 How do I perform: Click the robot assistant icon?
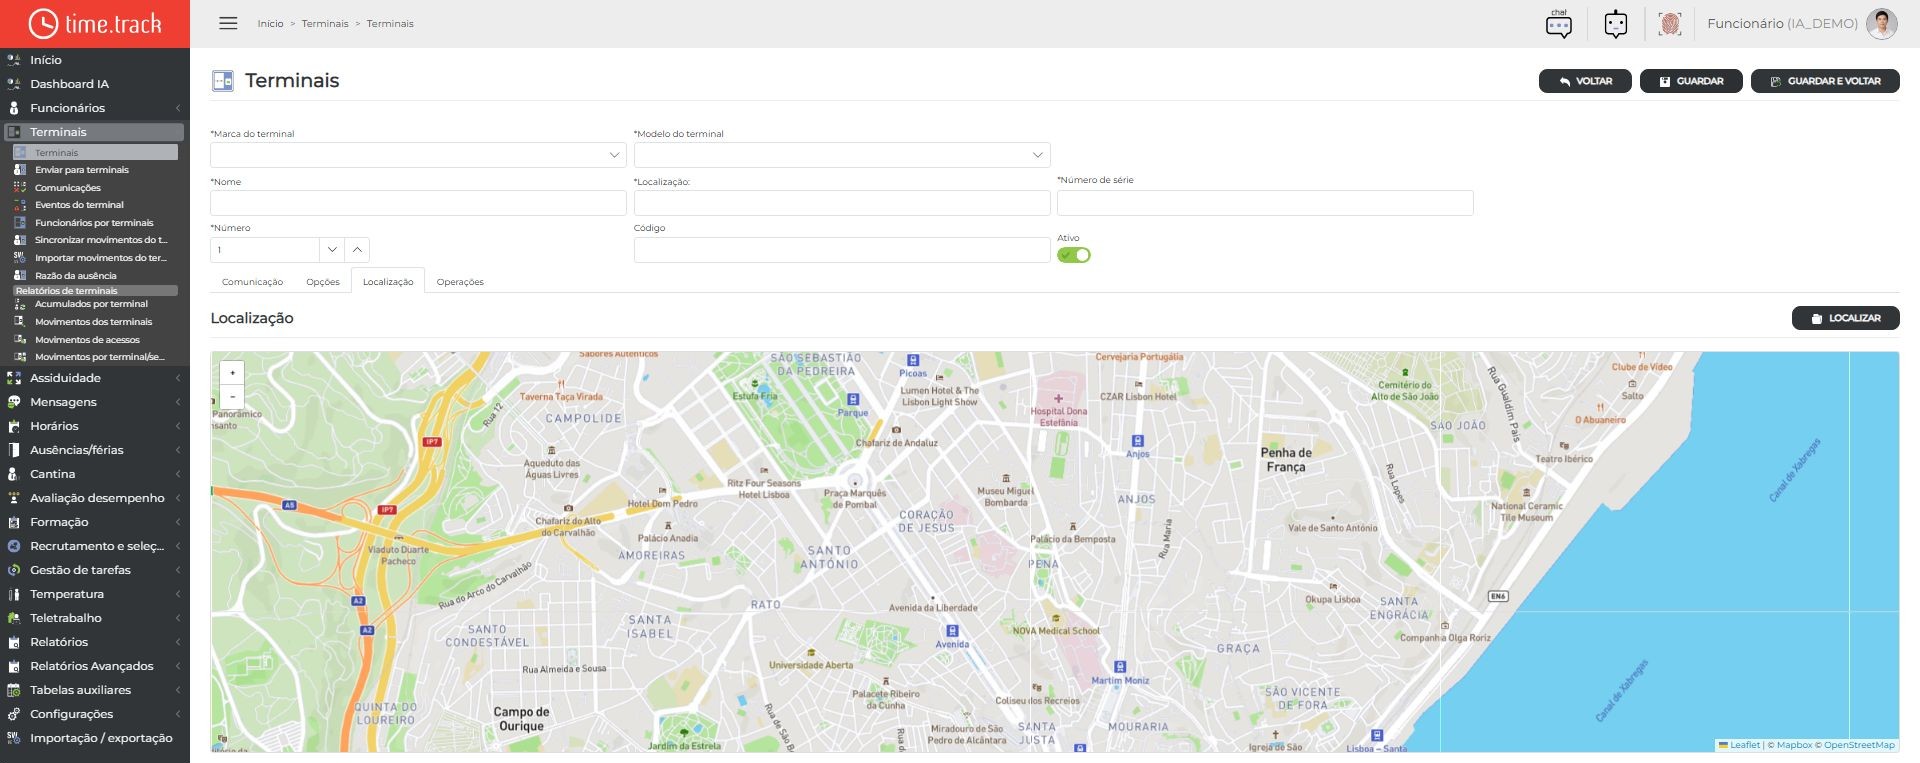[x=1616, y=24]
